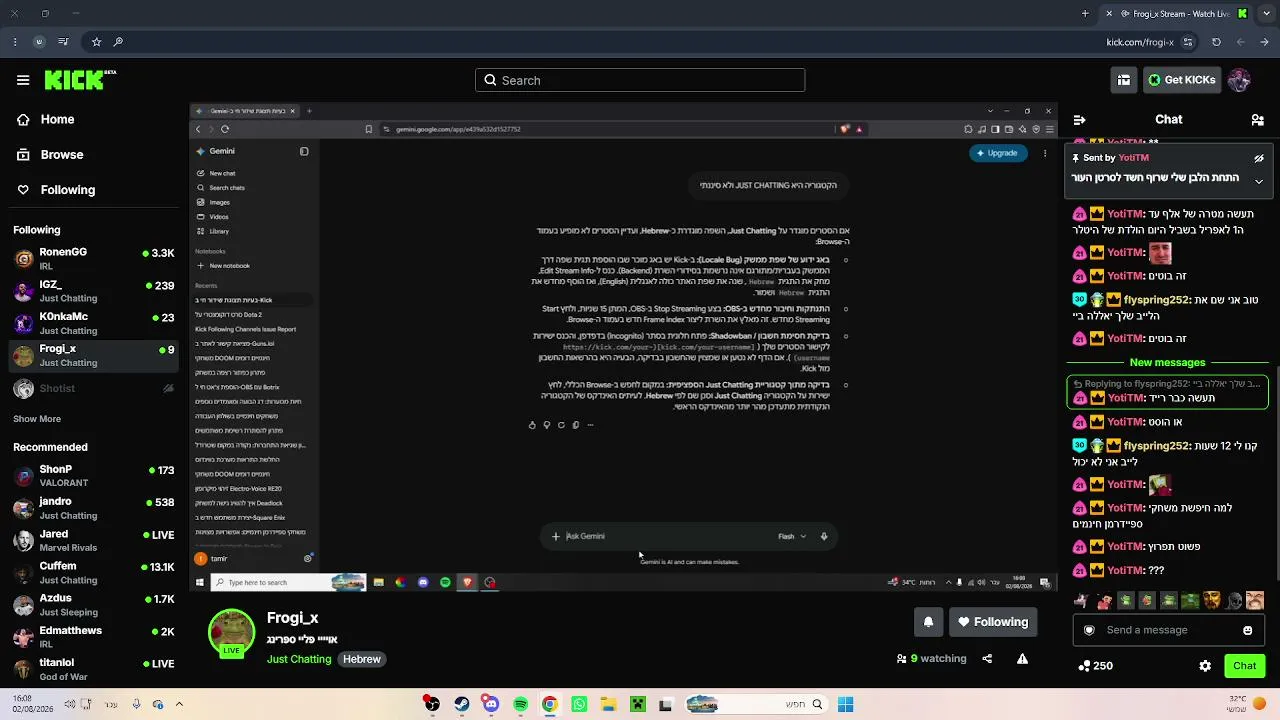Screen dimensions: 1280x720
Task: Expand the pinned chat message chevron
Action: pyautogui.click(x=1259, y=181)
